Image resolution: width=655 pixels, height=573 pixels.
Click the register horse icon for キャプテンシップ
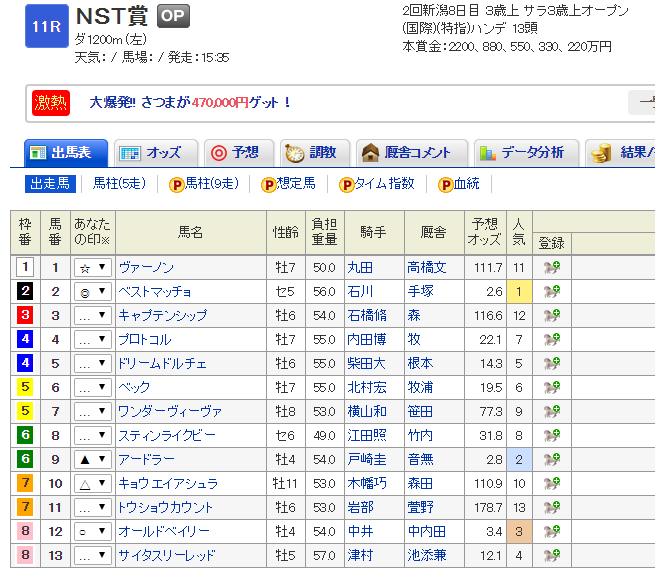coord(552,315)
